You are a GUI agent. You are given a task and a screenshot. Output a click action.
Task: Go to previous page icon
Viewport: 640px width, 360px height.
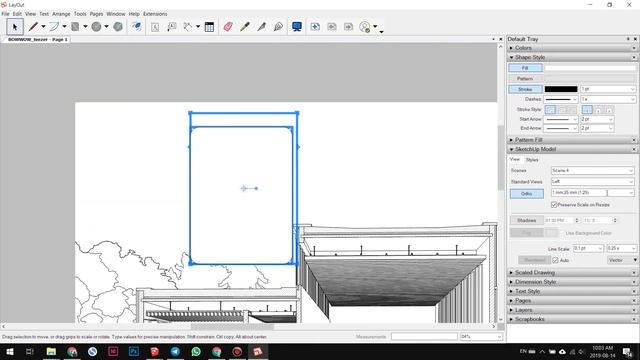(332, 27)
